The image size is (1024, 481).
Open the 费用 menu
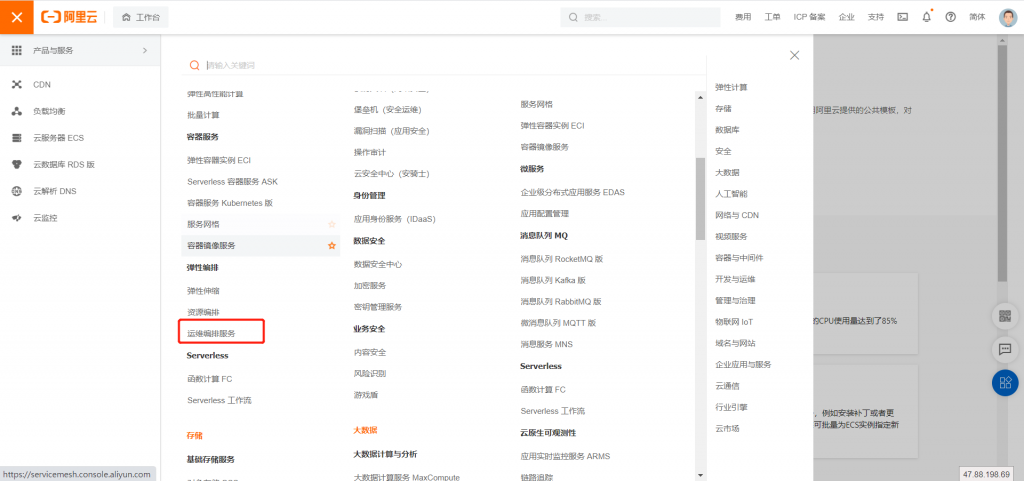point(743,18)
